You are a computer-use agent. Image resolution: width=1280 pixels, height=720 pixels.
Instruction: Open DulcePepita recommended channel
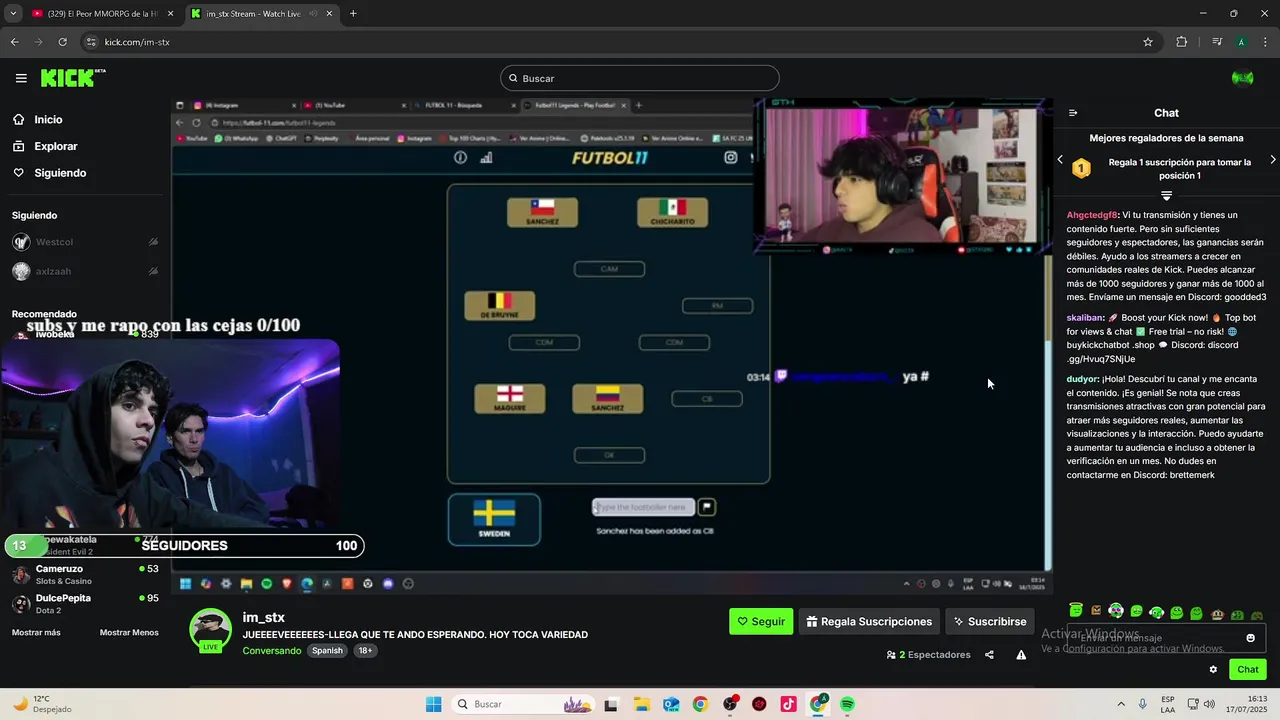point(85,604)
